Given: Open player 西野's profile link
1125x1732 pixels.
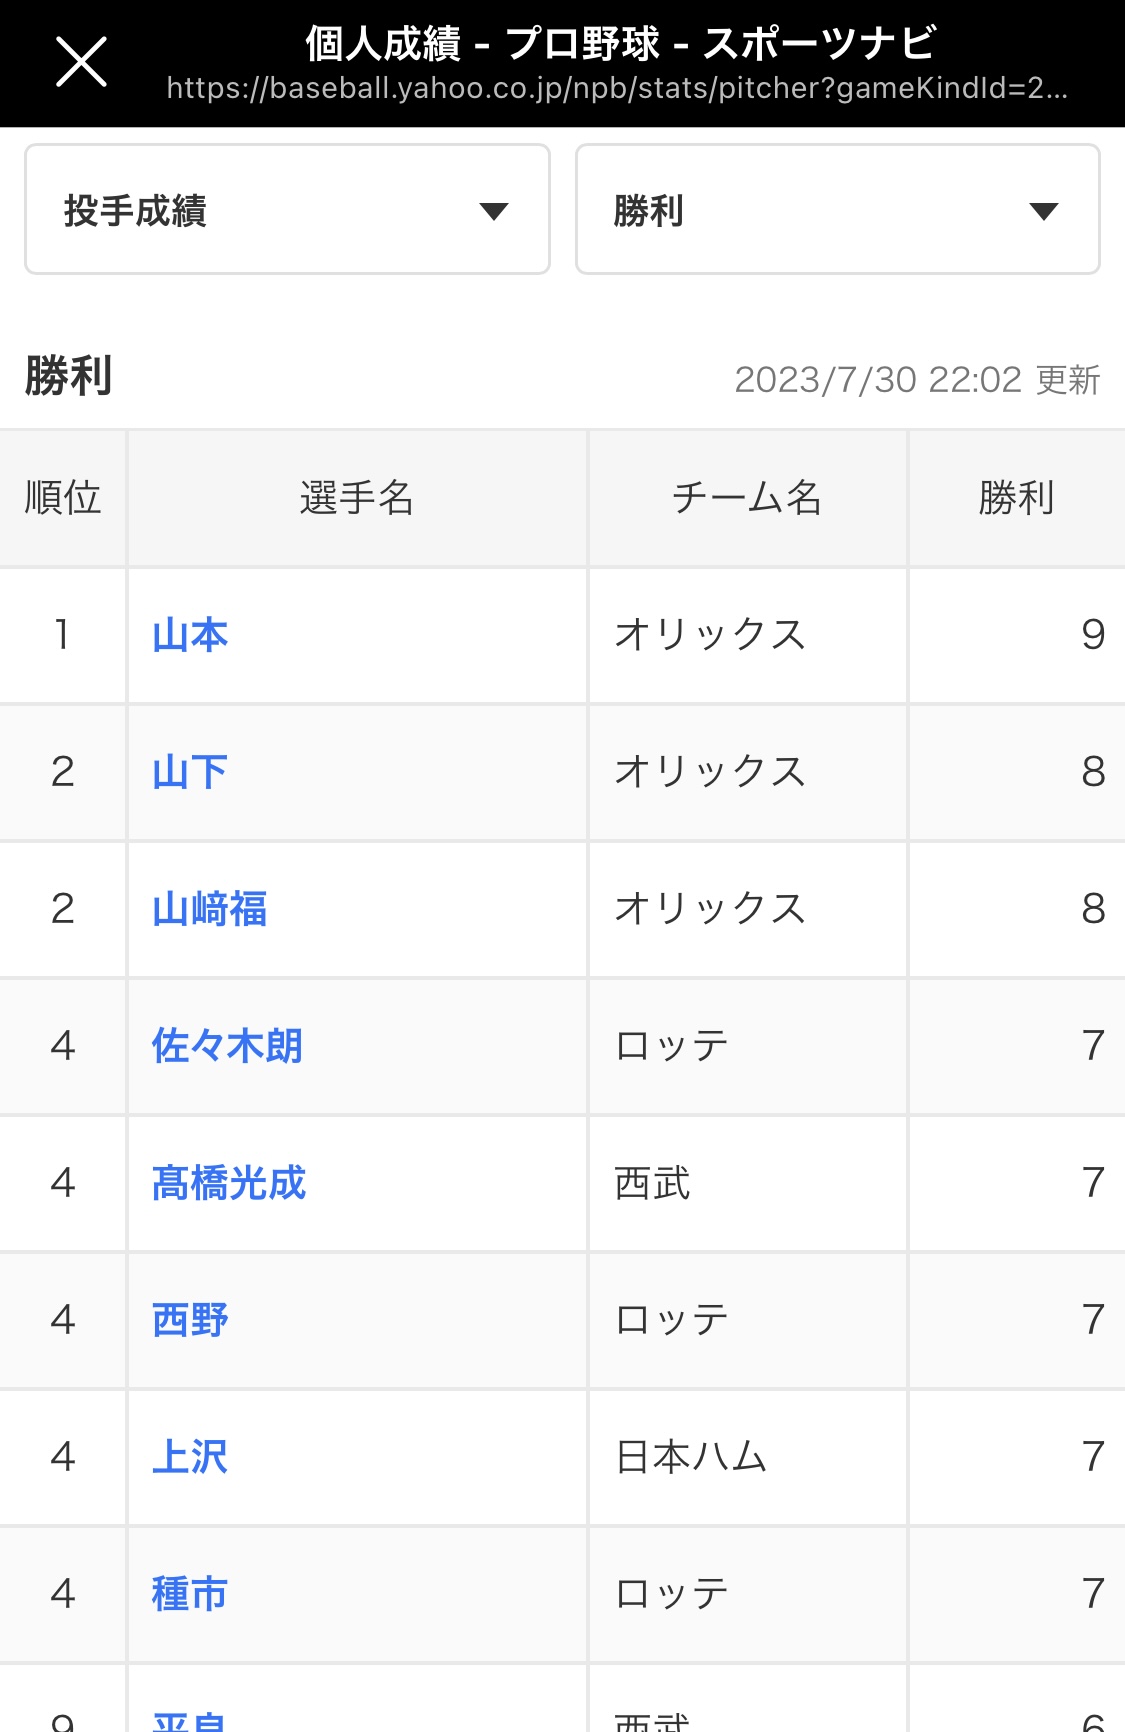Looking at the screenshot, I should tap(190, 1320).
